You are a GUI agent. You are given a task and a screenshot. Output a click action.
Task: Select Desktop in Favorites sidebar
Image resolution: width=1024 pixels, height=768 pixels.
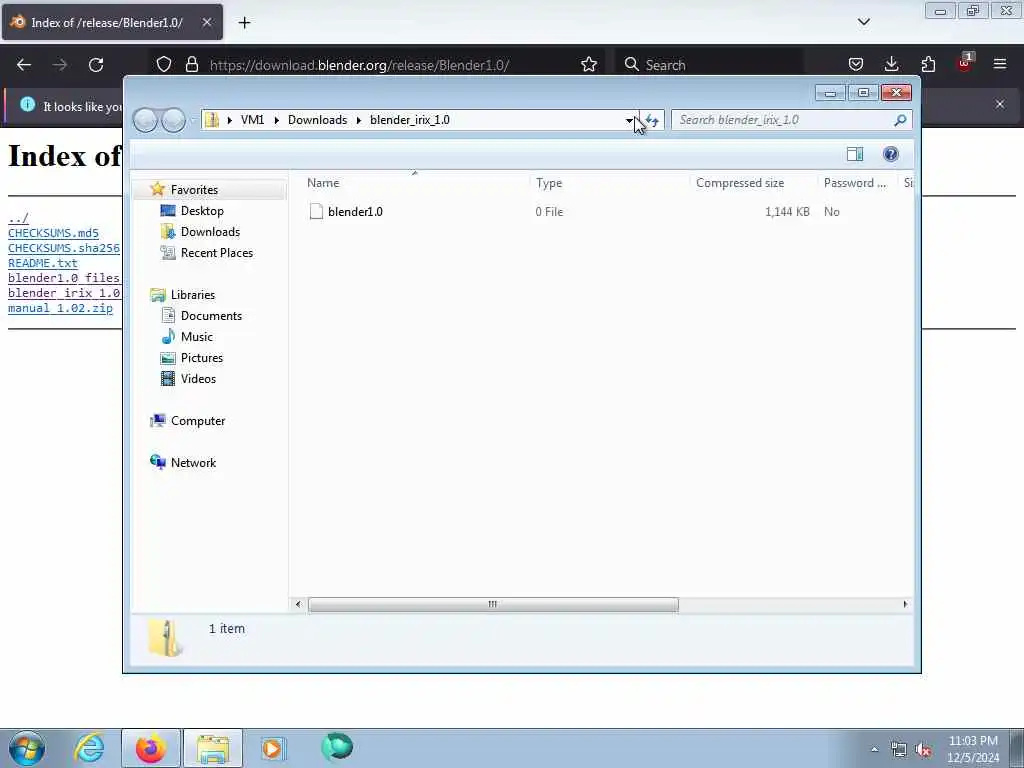point(202,211)
